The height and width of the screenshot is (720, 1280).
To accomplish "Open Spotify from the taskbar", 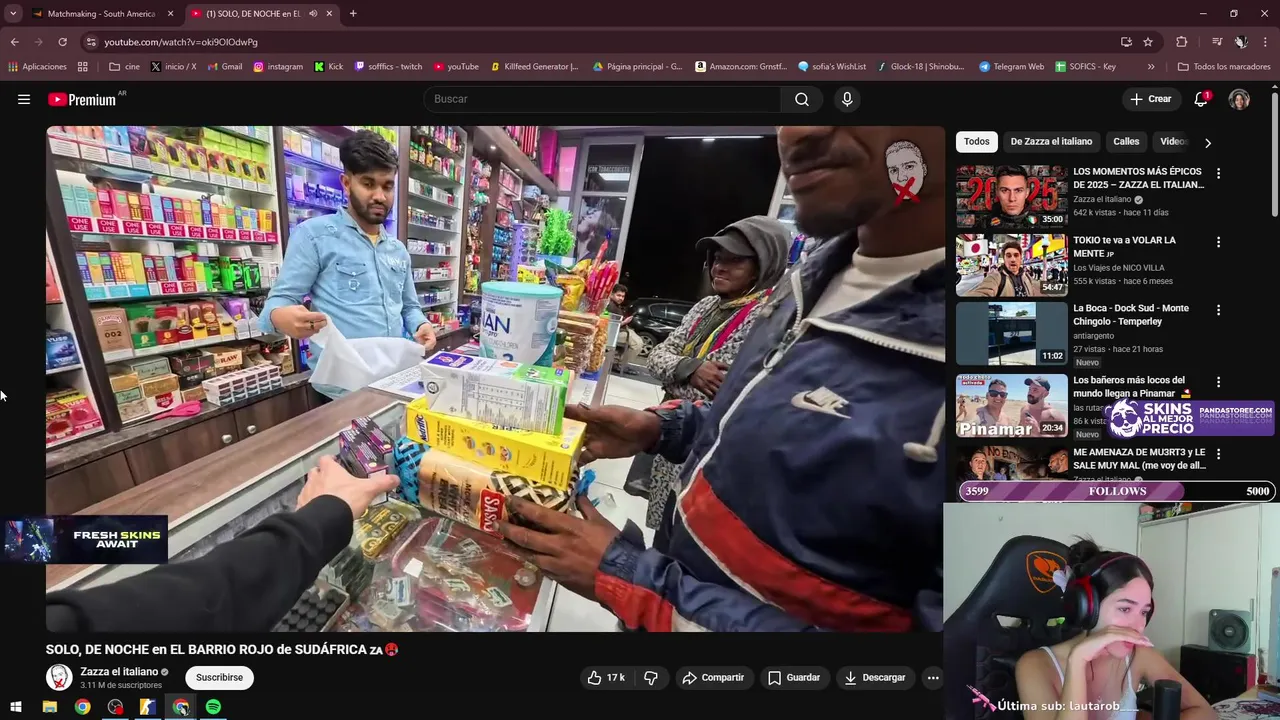I will (213, 707).
